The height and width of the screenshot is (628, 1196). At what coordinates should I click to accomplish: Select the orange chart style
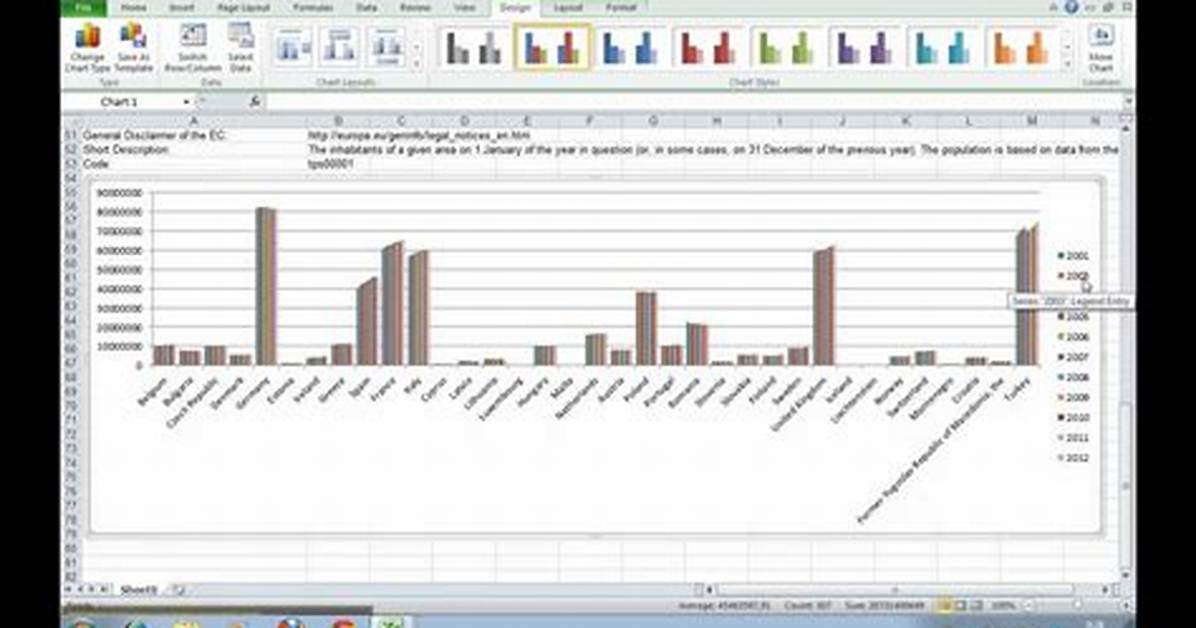[1021, 48]
